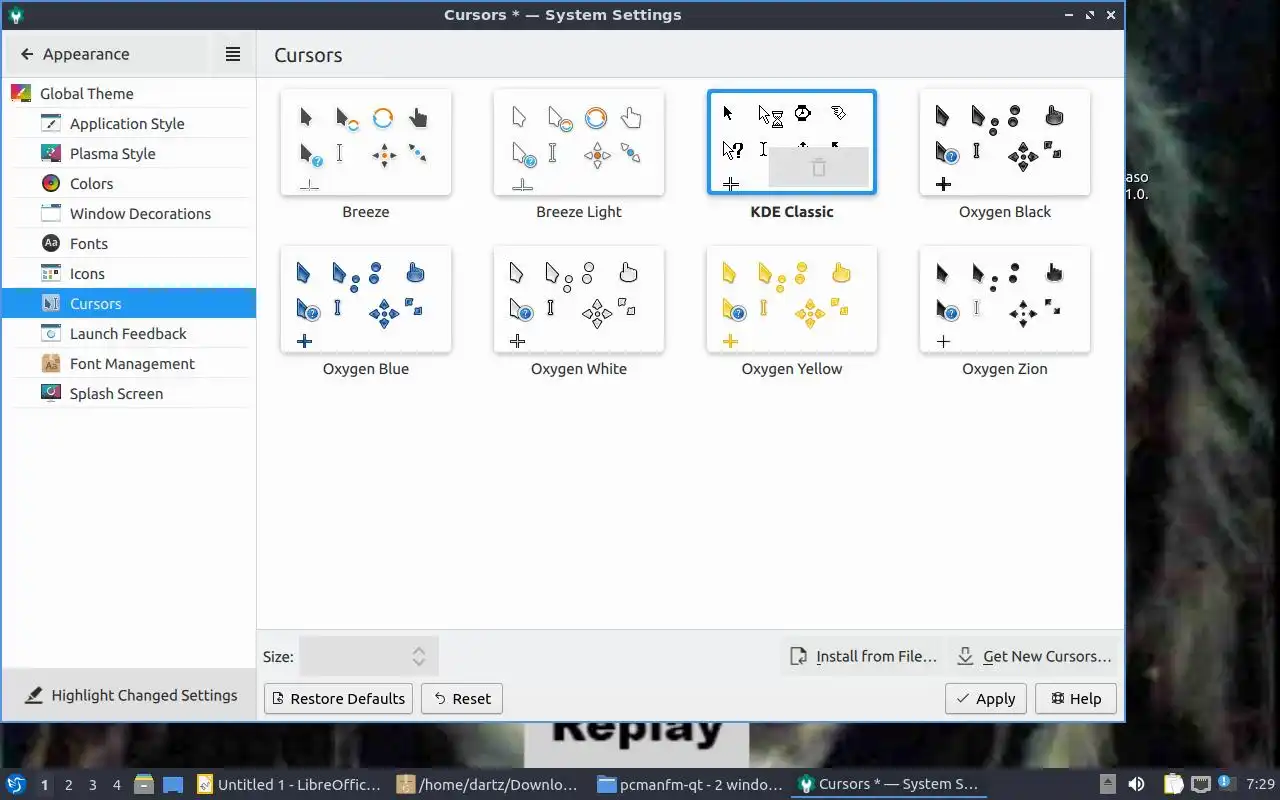The height and width of the screenshot is (800, 1280).
Task: Apply the cursor theme changes
Action: point(986,698)
